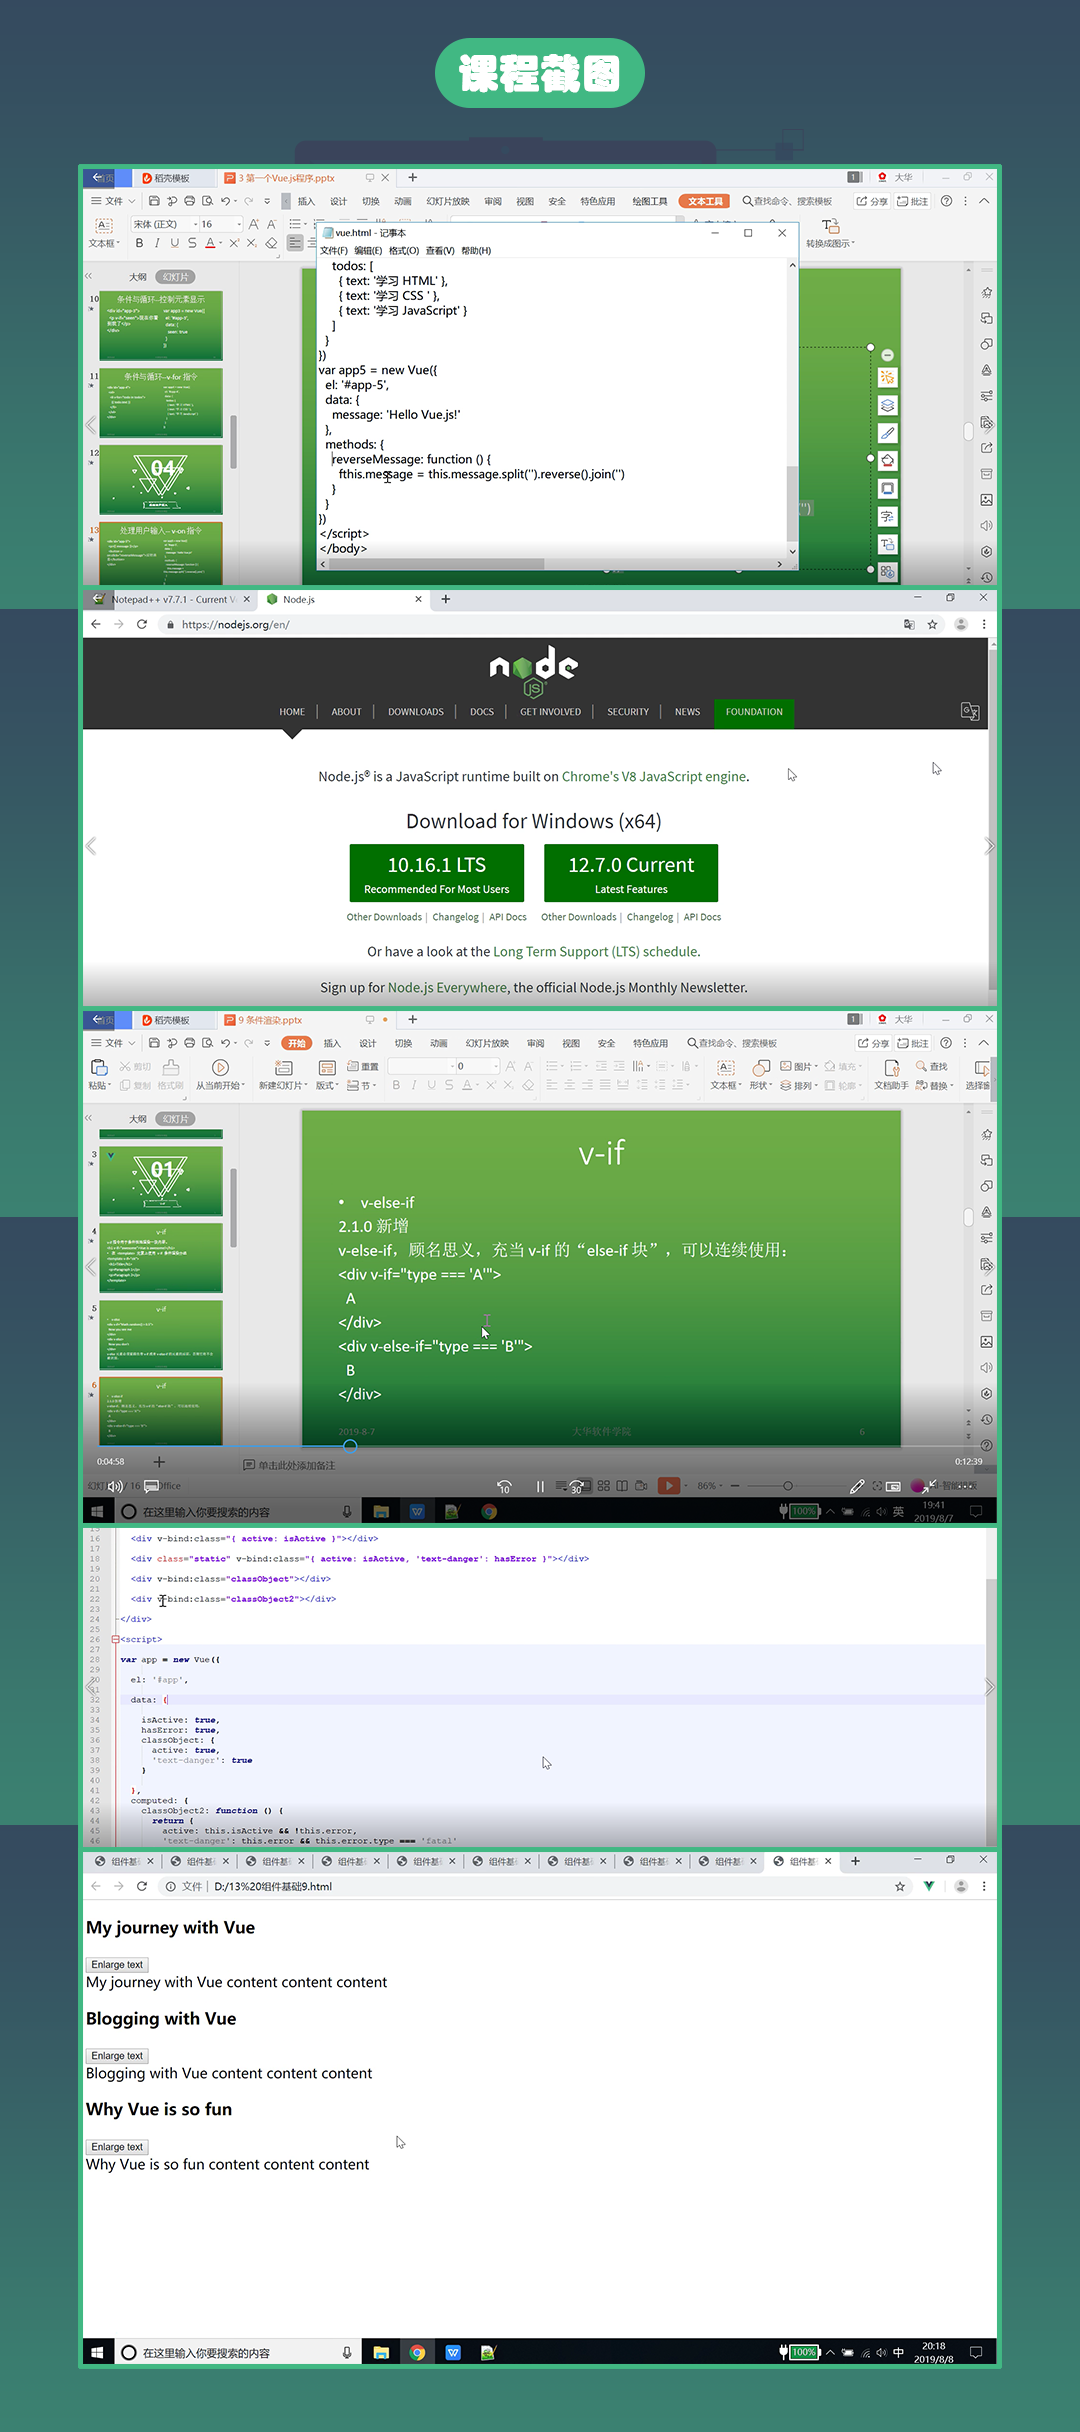Click the video progress bar handle
Viewport: 1080px width, 2432px height.
(x=350, y=1446)
